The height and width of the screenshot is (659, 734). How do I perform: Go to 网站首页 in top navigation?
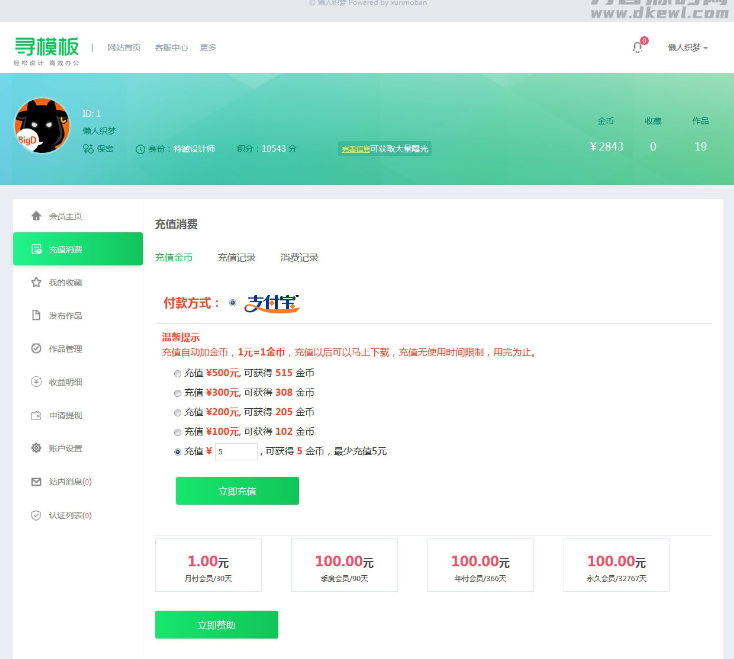[124, 47]
